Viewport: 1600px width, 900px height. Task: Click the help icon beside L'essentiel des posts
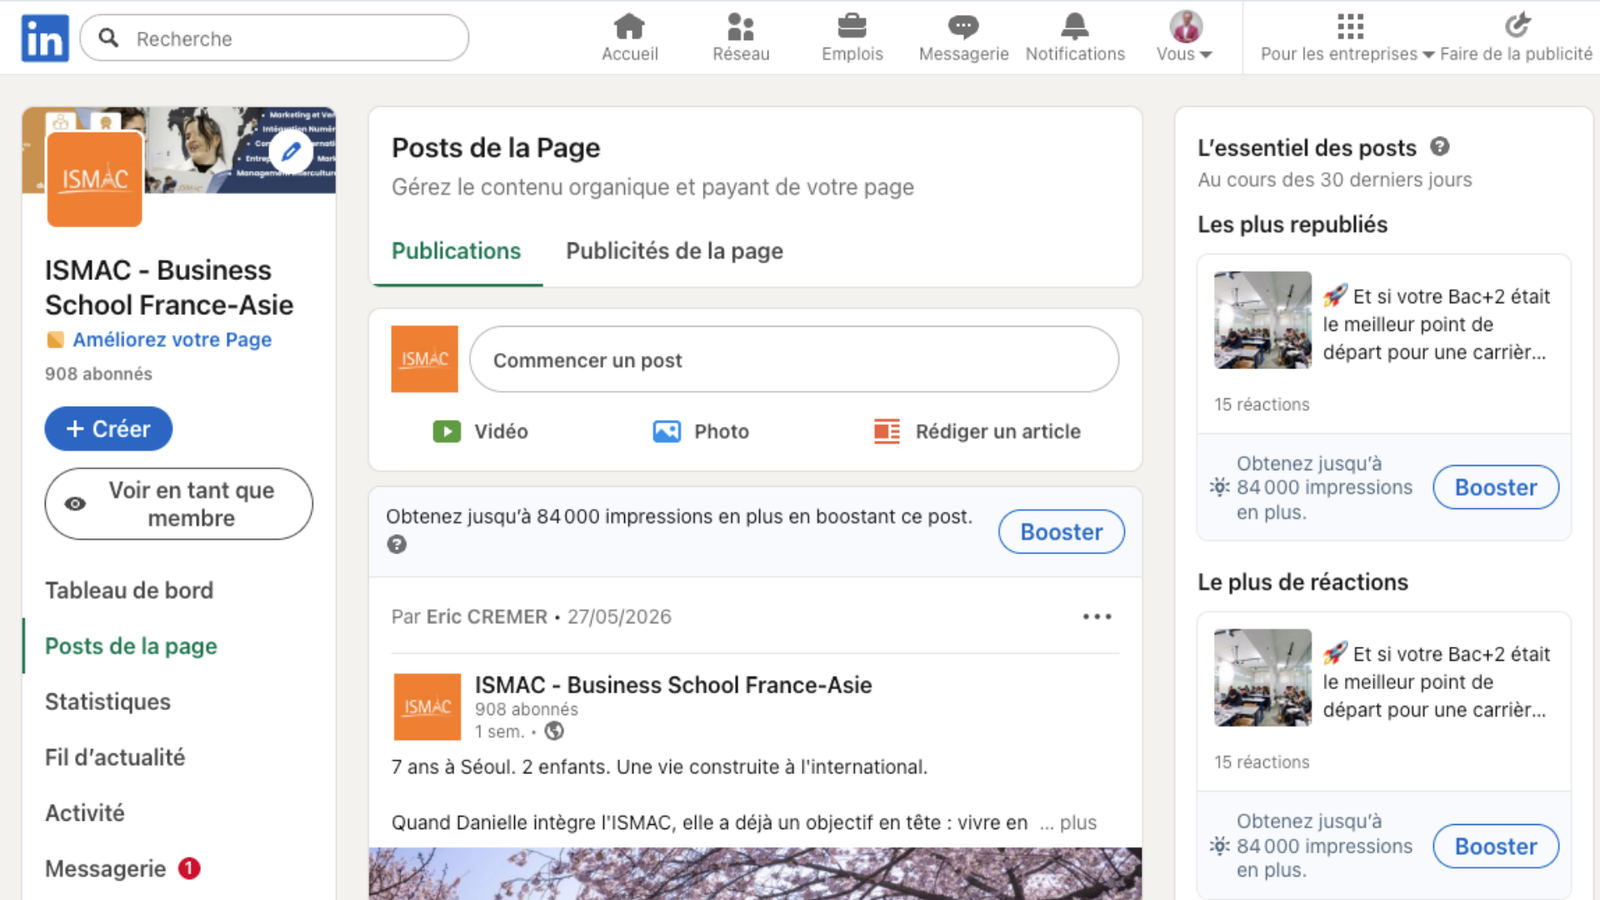(1440, 147)
